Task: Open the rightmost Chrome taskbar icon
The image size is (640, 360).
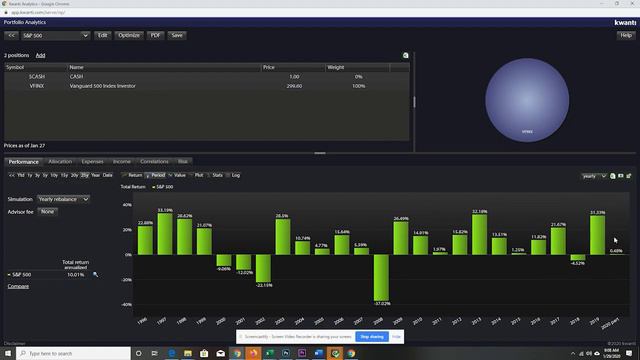Action: tap(351, 353)
